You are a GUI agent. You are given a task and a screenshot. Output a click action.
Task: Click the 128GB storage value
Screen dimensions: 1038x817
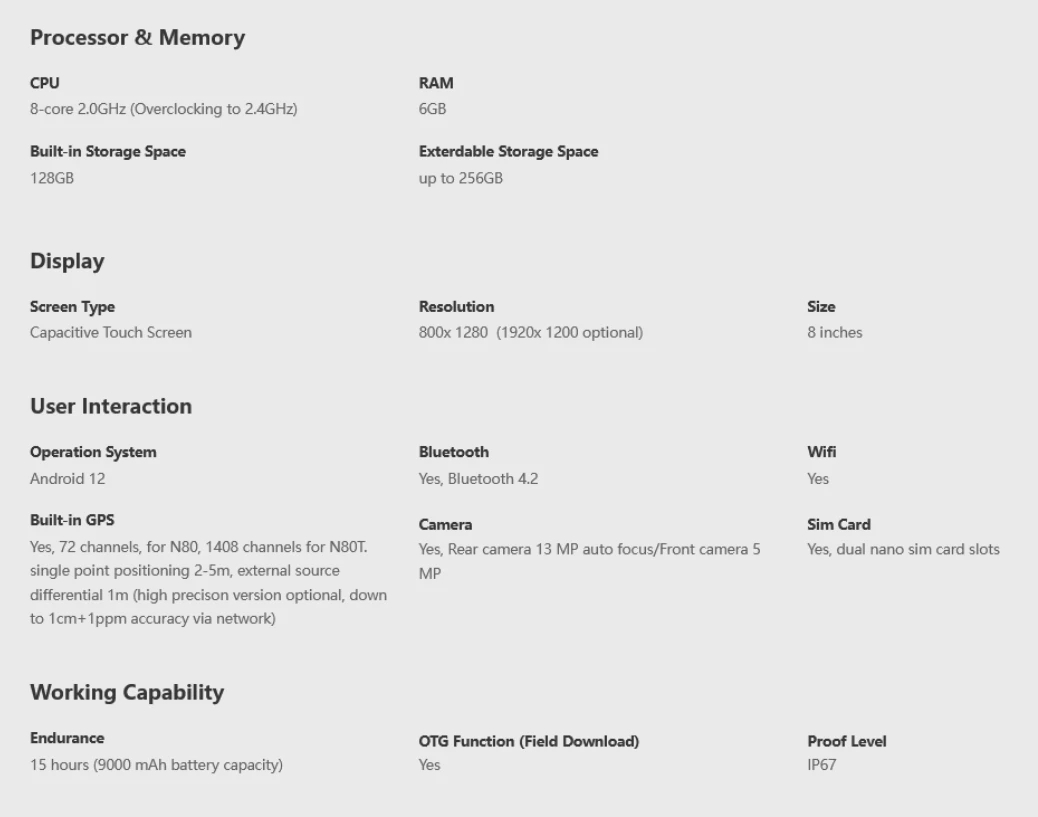52,178
